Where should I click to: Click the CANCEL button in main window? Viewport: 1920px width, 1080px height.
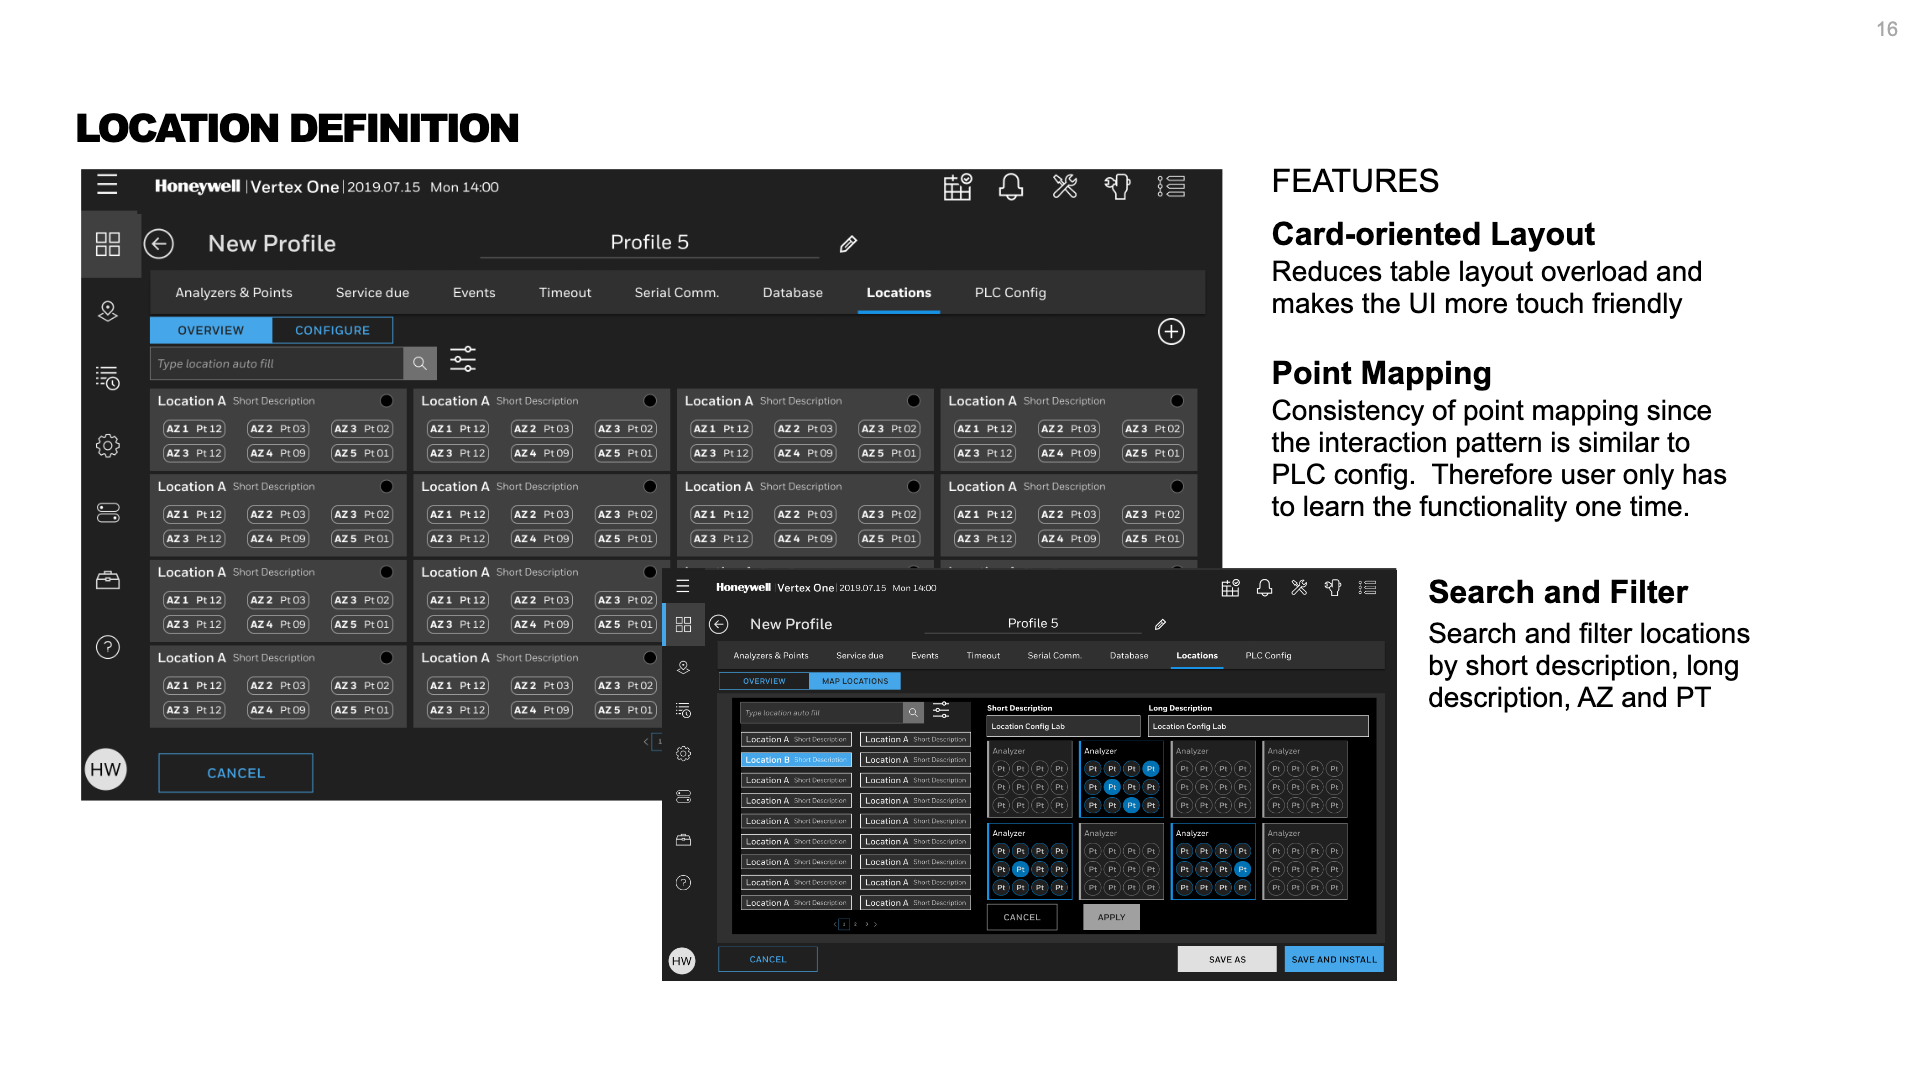point(236,773)
